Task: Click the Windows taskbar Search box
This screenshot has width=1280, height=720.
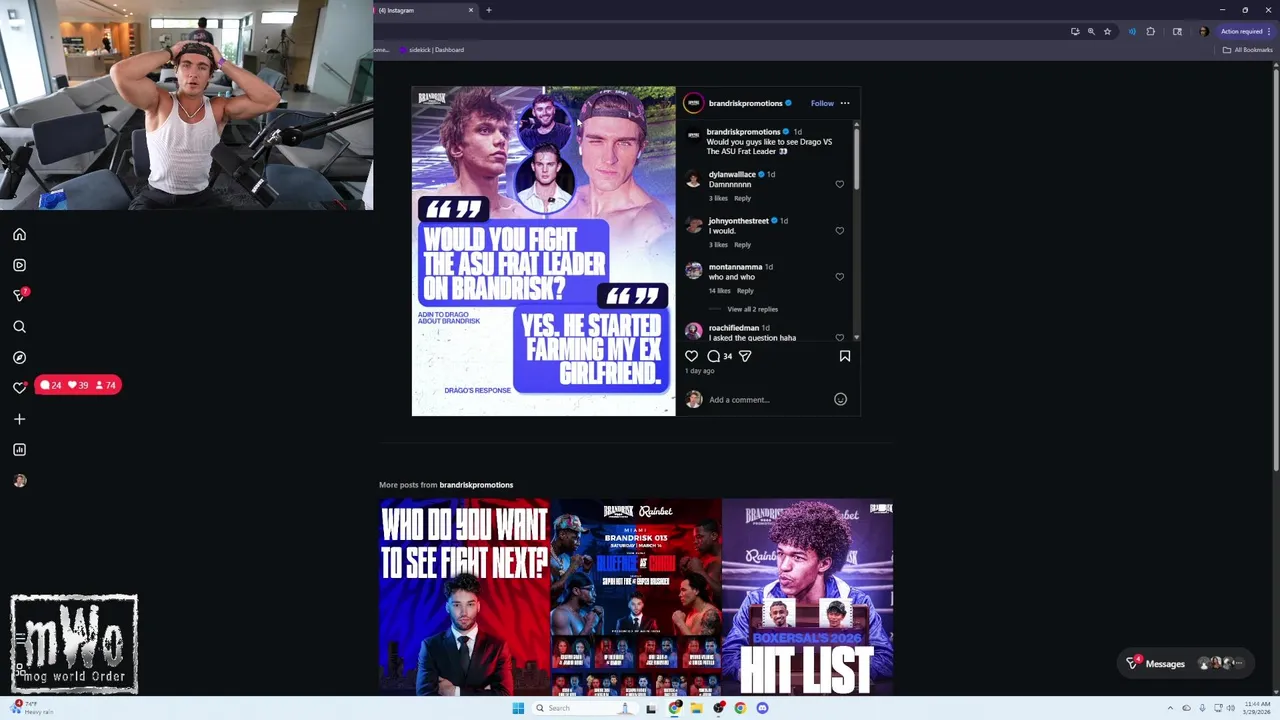Action: pyautogui.click(x=583, y=708)
